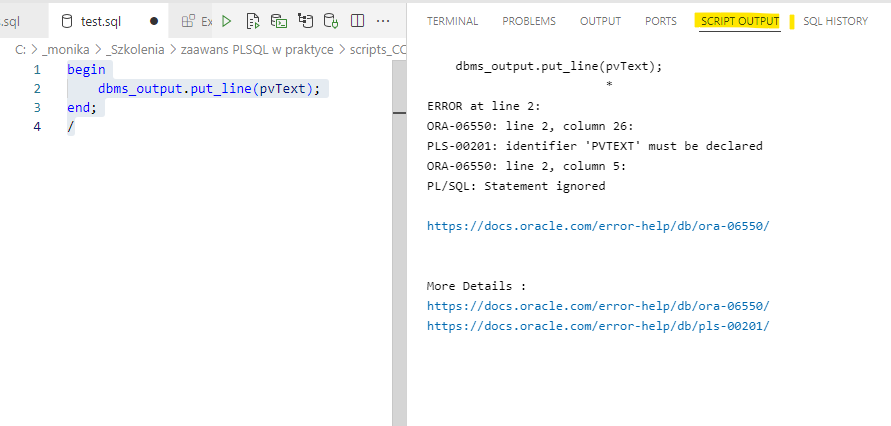Show the PORTS panel tab
Image resolution: width=891 pixels, height=426 pixels.
[x=660, y=21]
